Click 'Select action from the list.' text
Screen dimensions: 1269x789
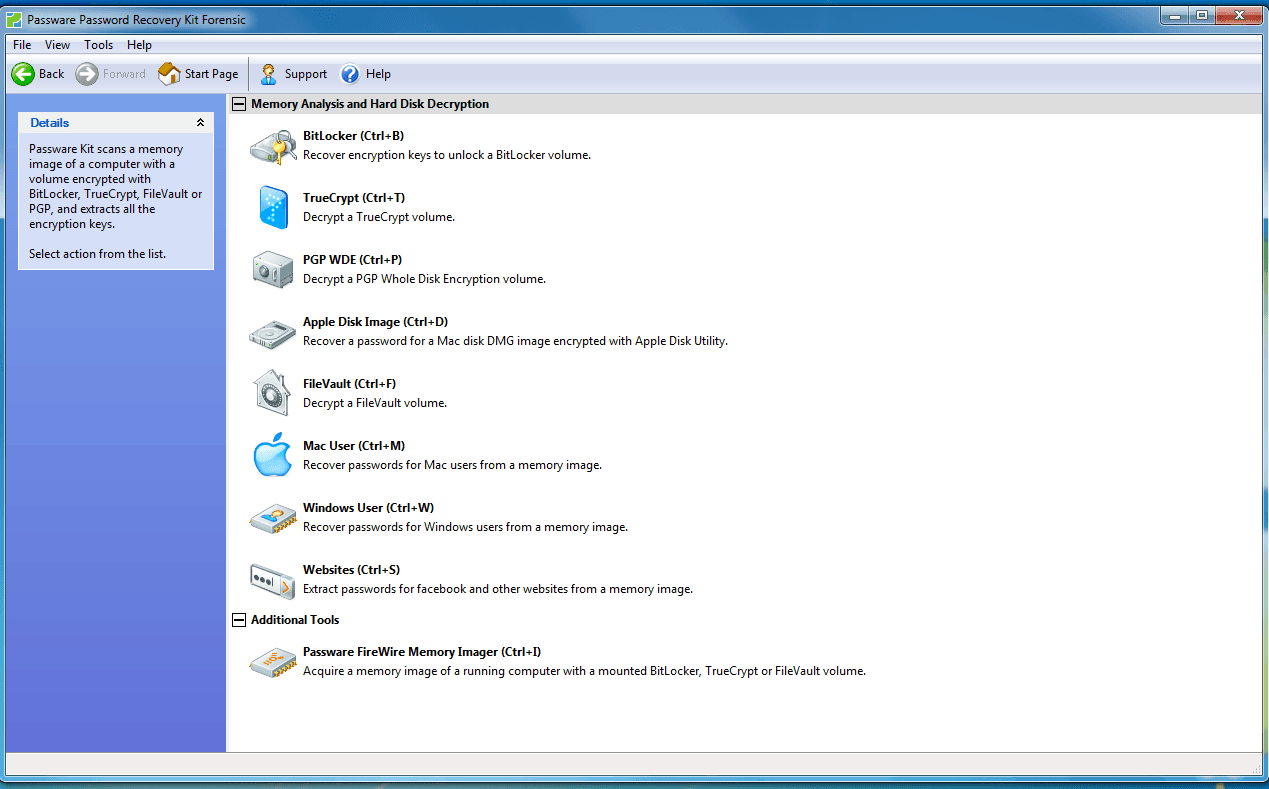click(x=98, y=254)
